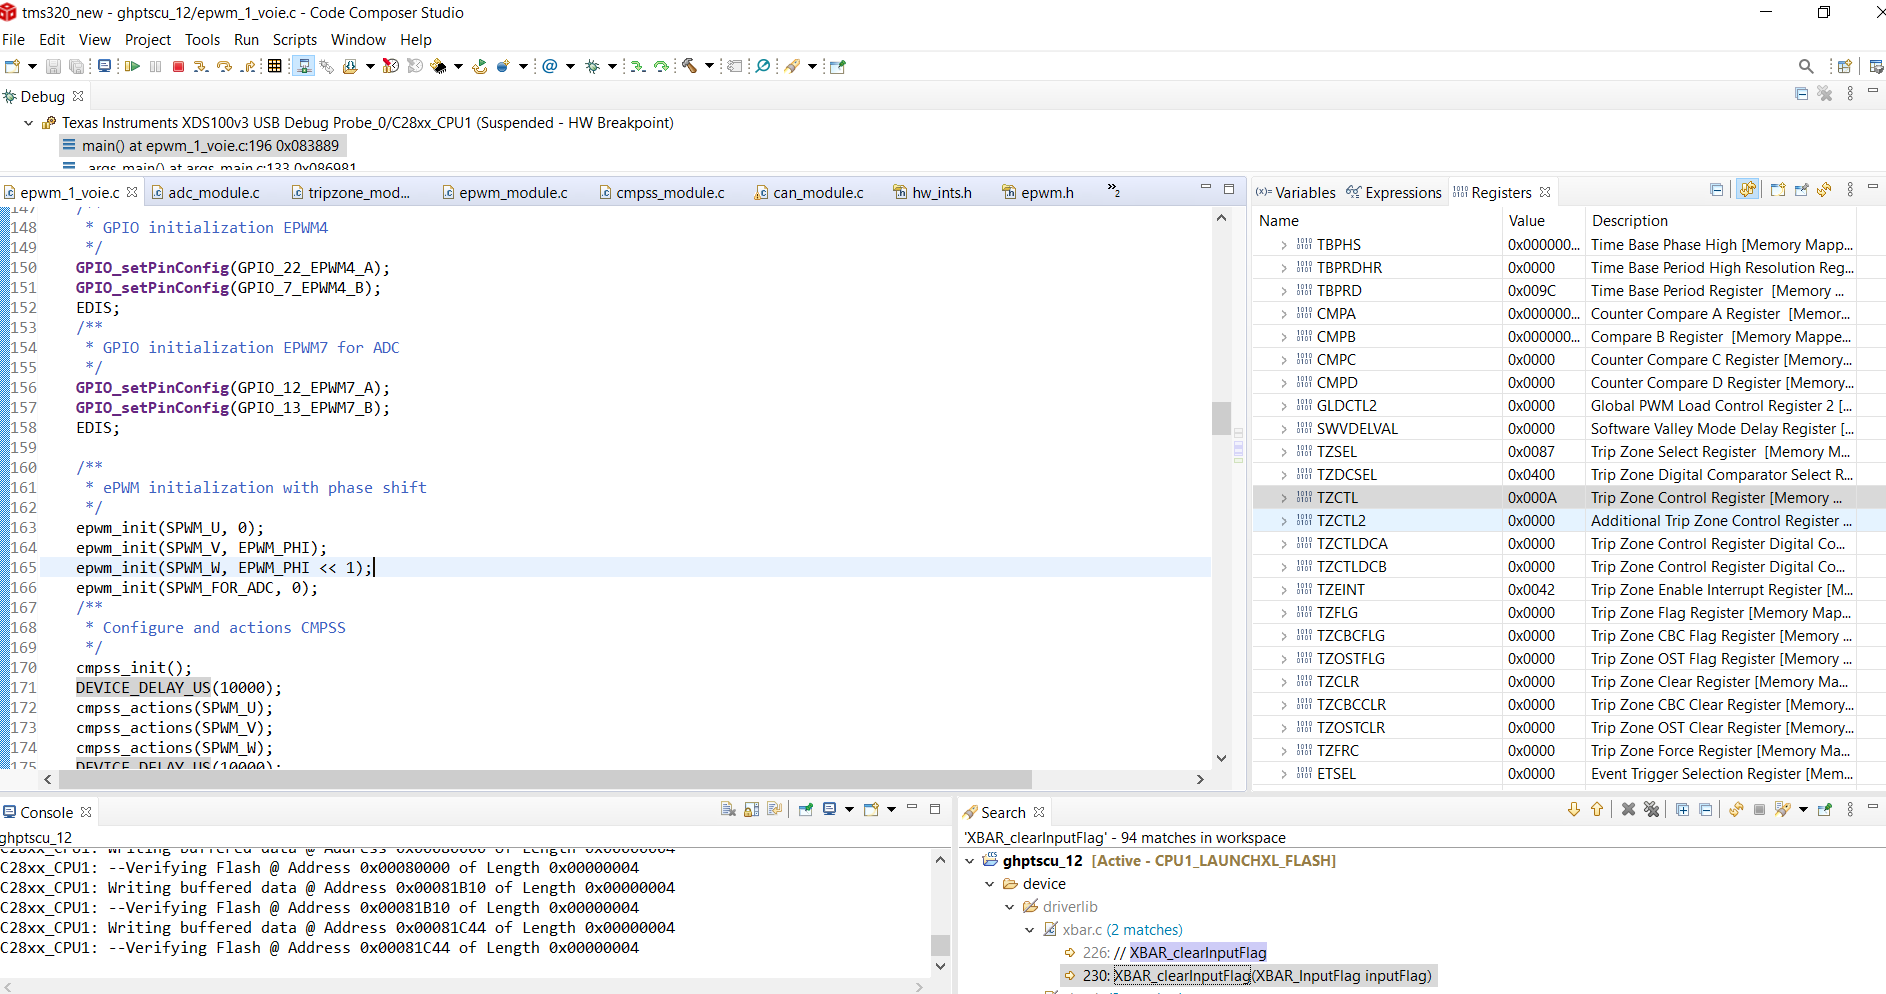Open the Expressions tab

pyautogui.click(x=1402, y=193)
